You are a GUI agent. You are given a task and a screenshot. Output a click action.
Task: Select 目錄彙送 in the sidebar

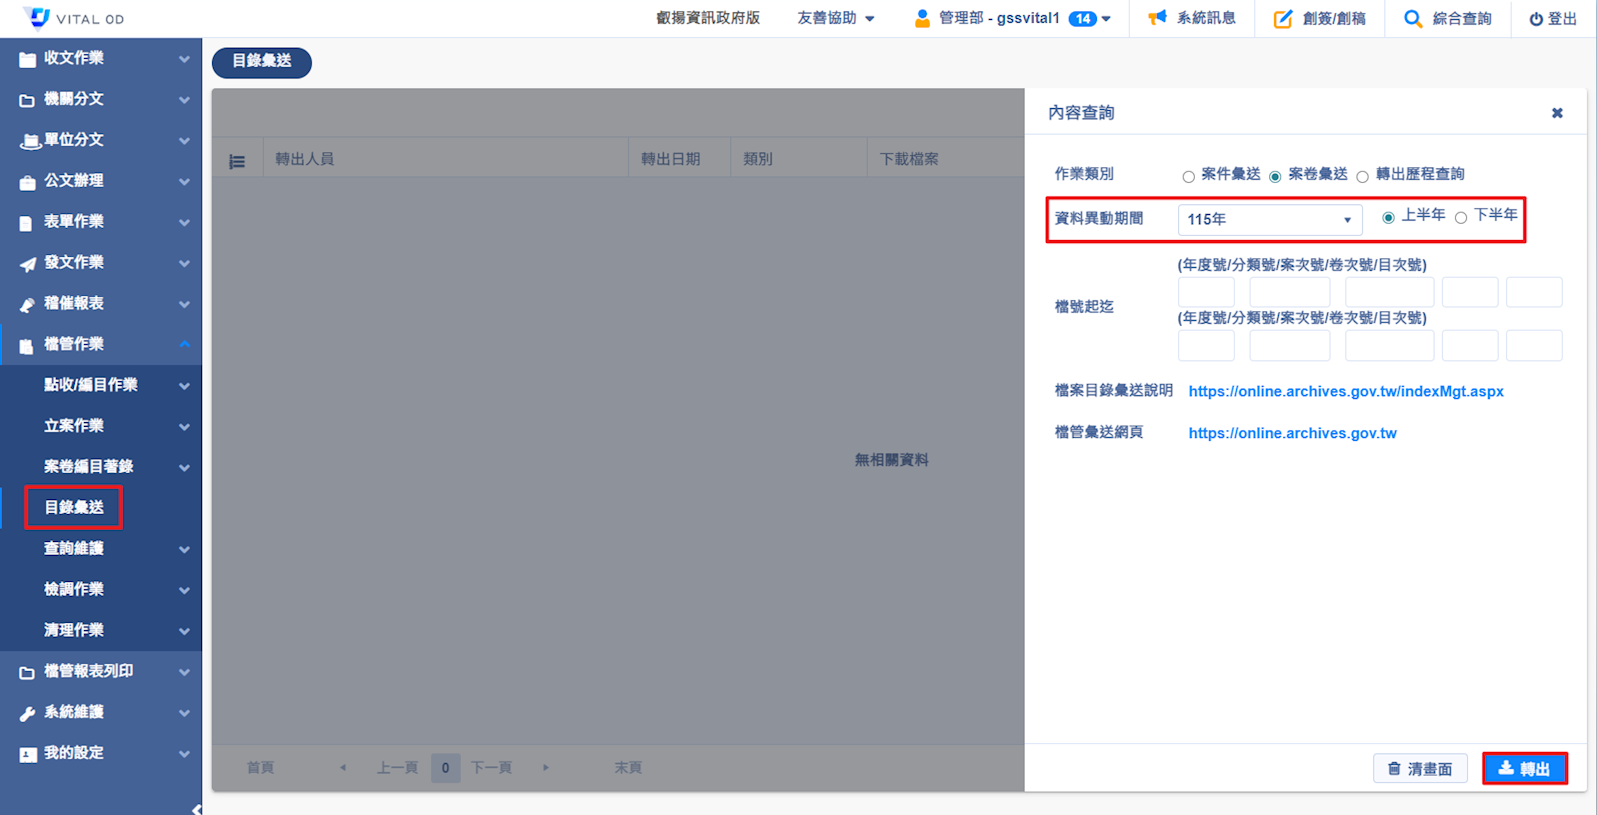74,507
